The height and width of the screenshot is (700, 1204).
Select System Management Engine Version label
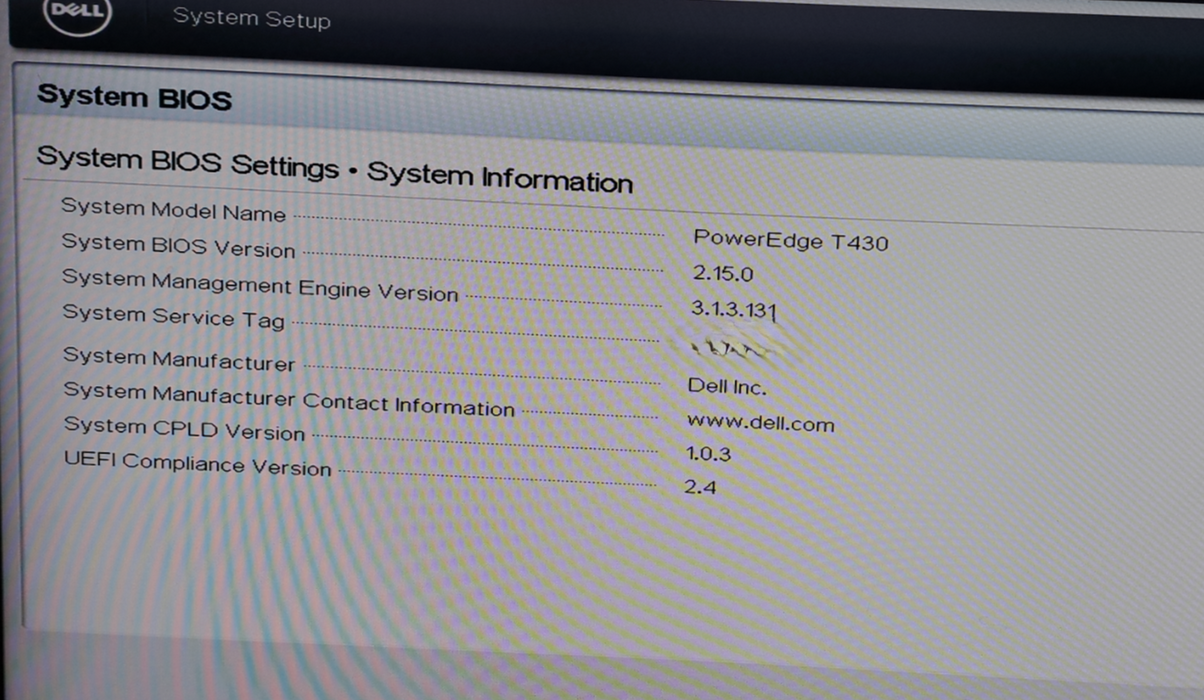tap(260, 285)
